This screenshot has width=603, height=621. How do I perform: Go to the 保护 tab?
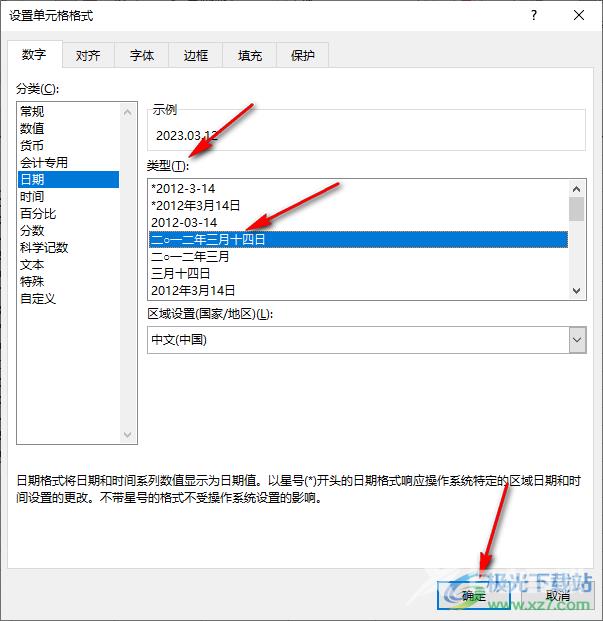pyautogui.click(x=302, y=55)
